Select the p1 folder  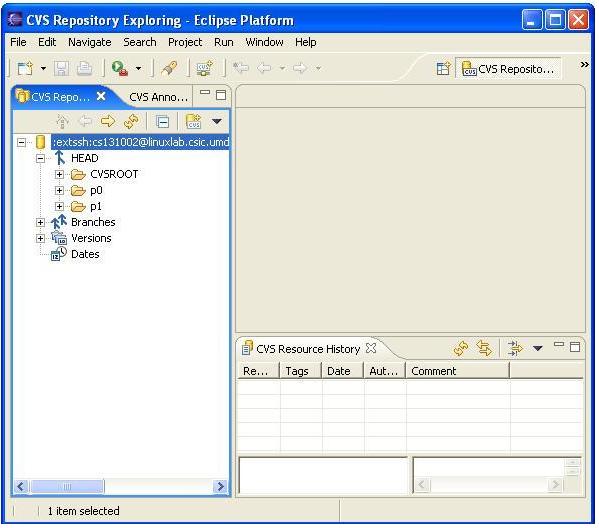pos(96,207)
